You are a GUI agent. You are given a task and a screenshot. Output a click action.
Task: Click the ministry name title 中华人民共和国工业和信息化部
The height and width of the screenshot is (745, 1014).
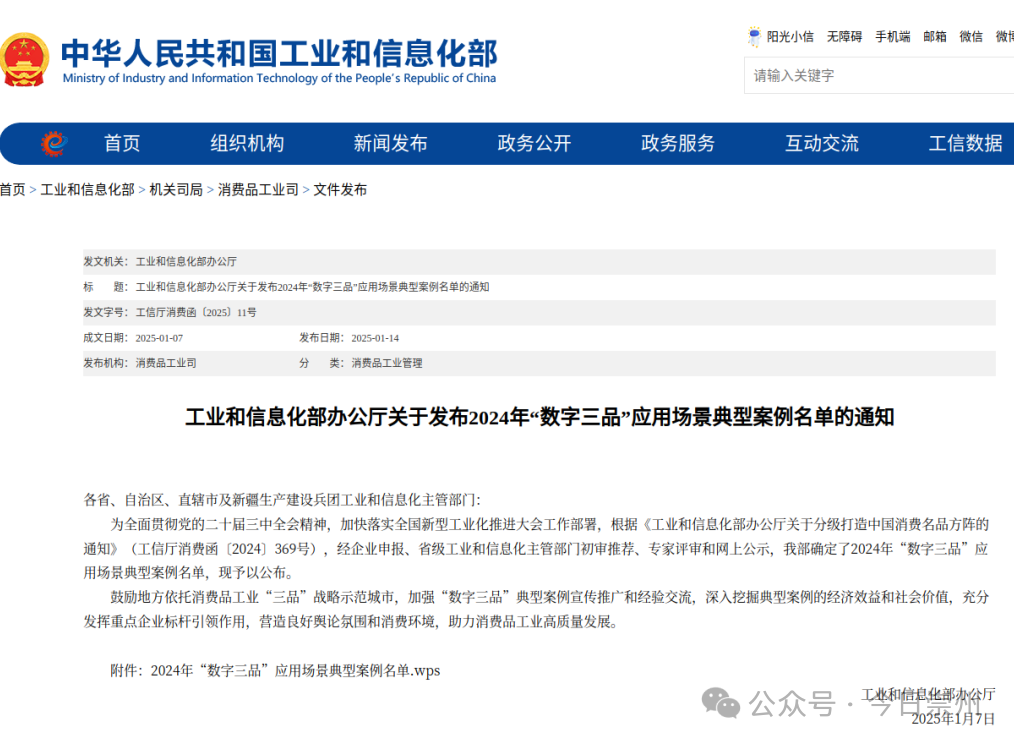pyautogui.click(x=279, y=53)
